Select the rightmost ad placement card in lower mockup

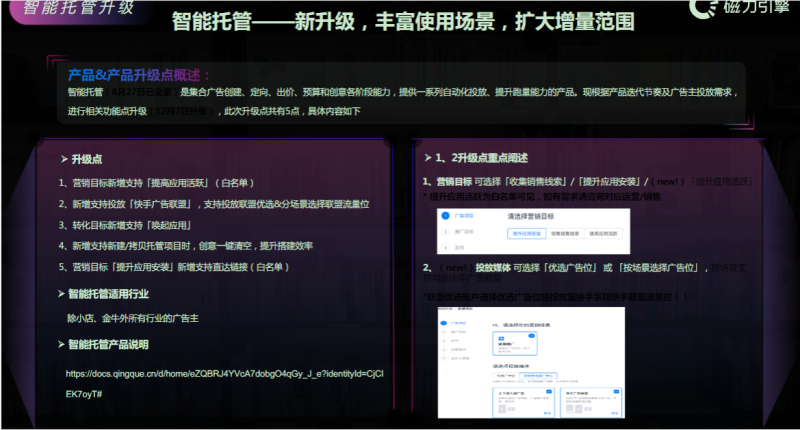click(591, 402)
